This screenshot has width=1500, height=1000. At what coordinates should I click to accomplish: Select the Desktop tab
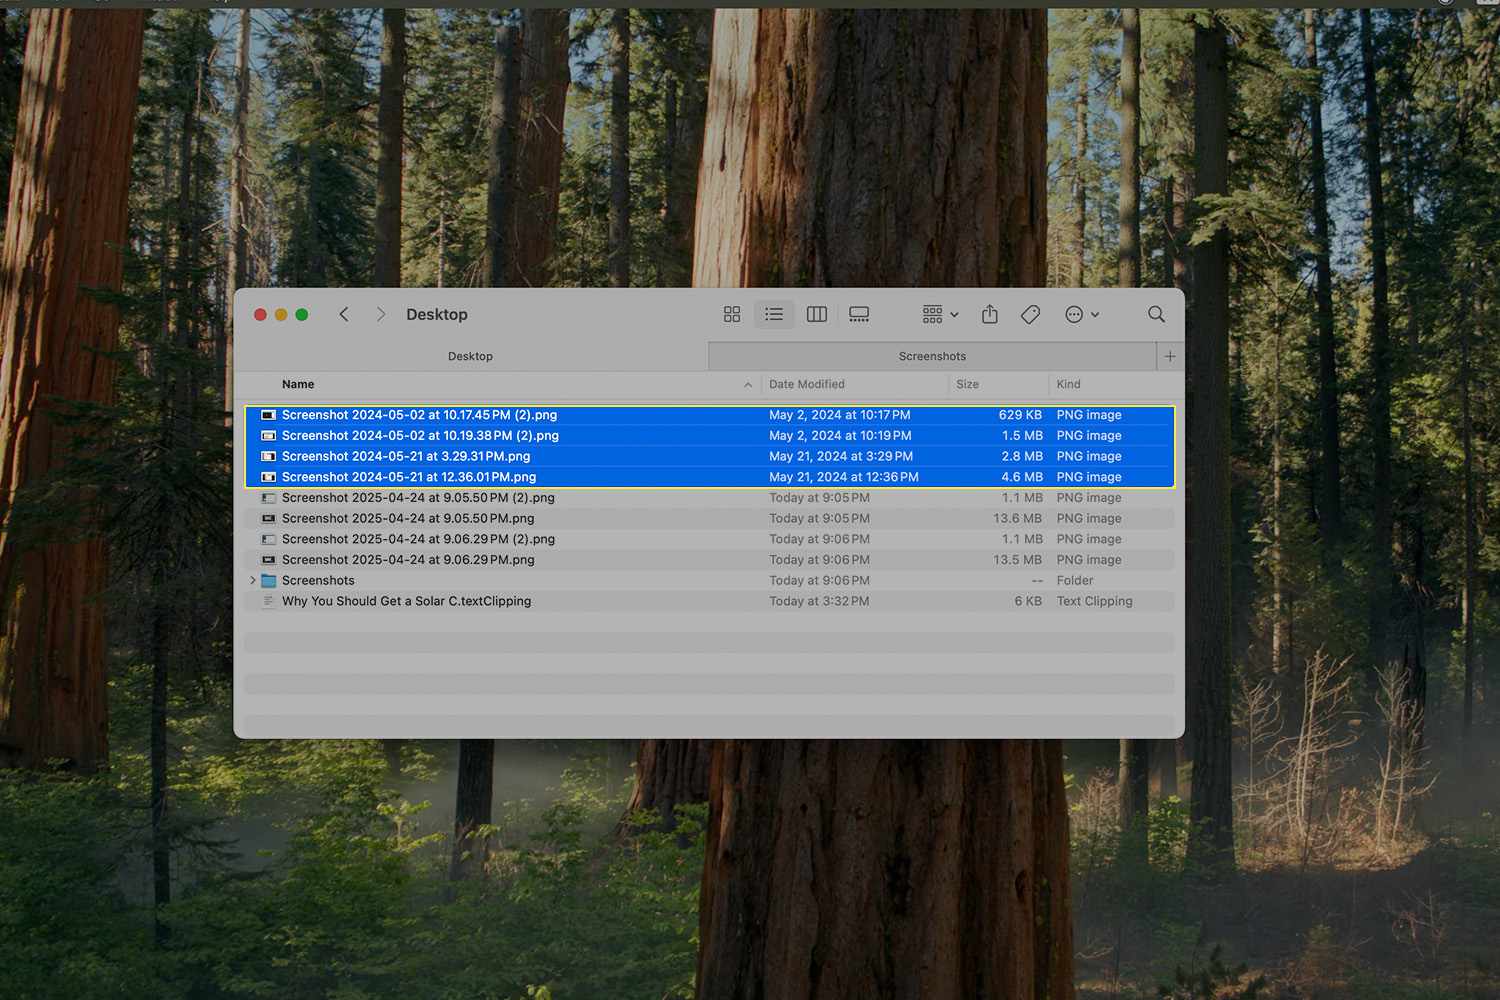coord(470,356)
